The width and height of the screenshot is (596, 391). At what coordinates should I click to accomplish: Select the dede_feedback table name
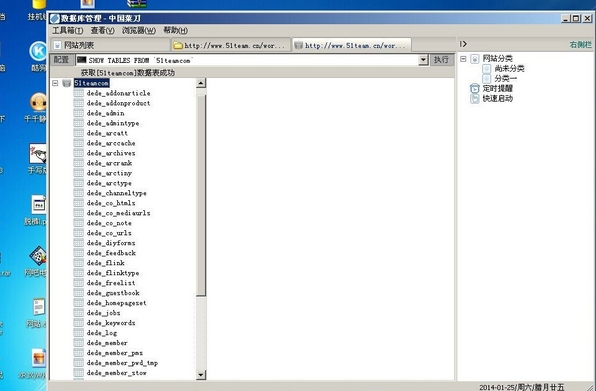point(111,253)
